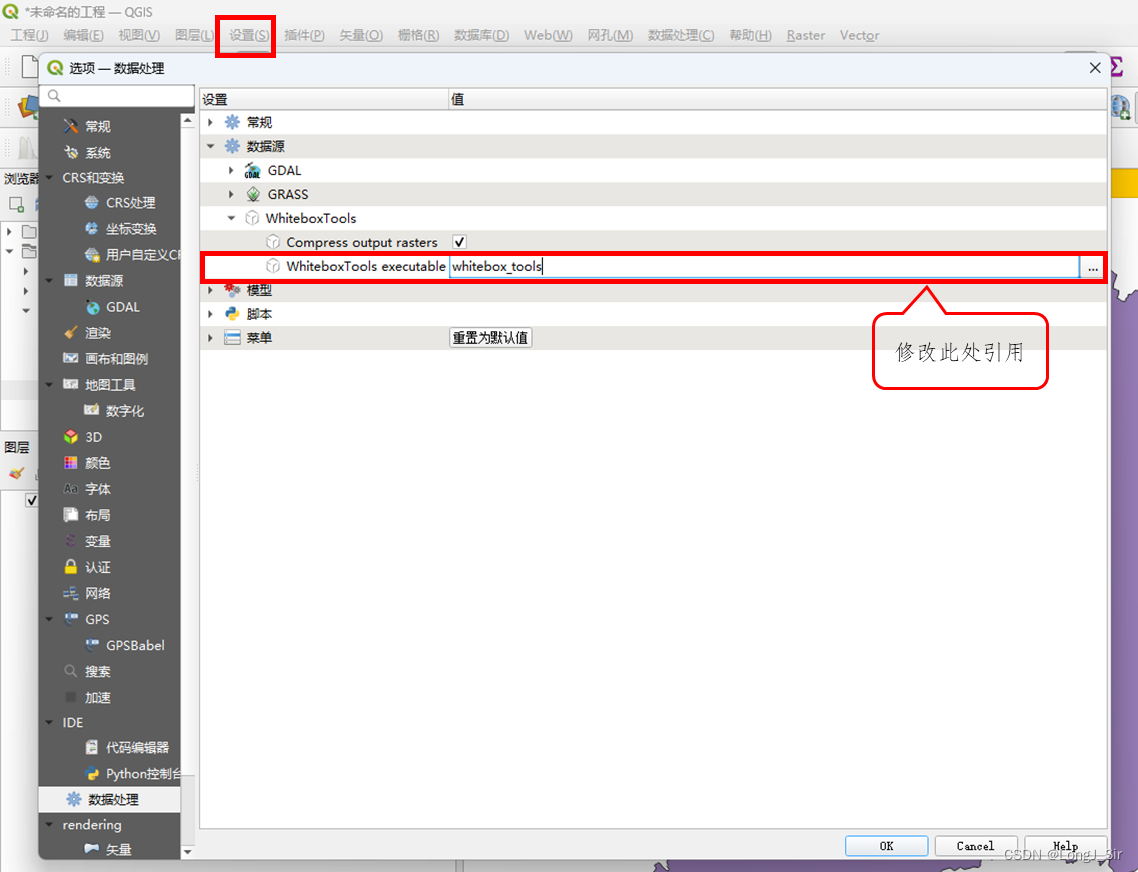Expand the GDAL settings group
The image size is (1138, 872).
(x=232, y=170)
